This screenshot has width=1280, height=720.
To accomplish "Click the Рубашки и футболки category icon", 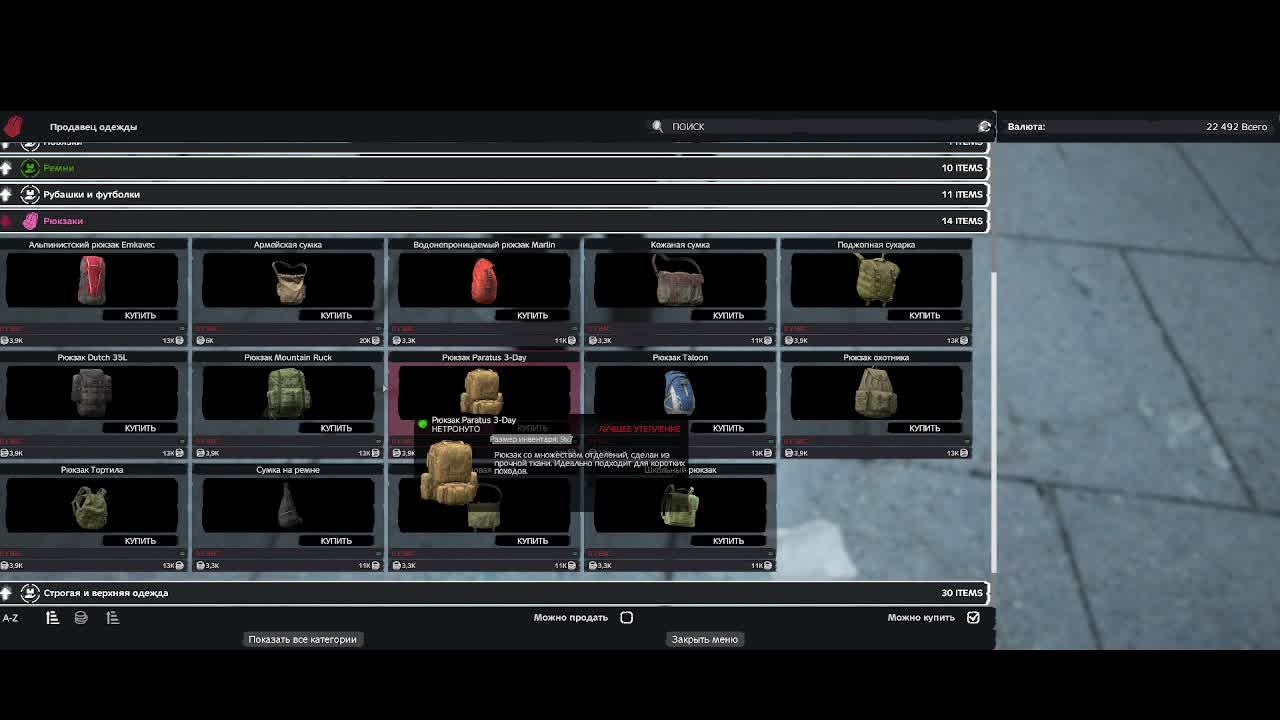I will point(30,194).
